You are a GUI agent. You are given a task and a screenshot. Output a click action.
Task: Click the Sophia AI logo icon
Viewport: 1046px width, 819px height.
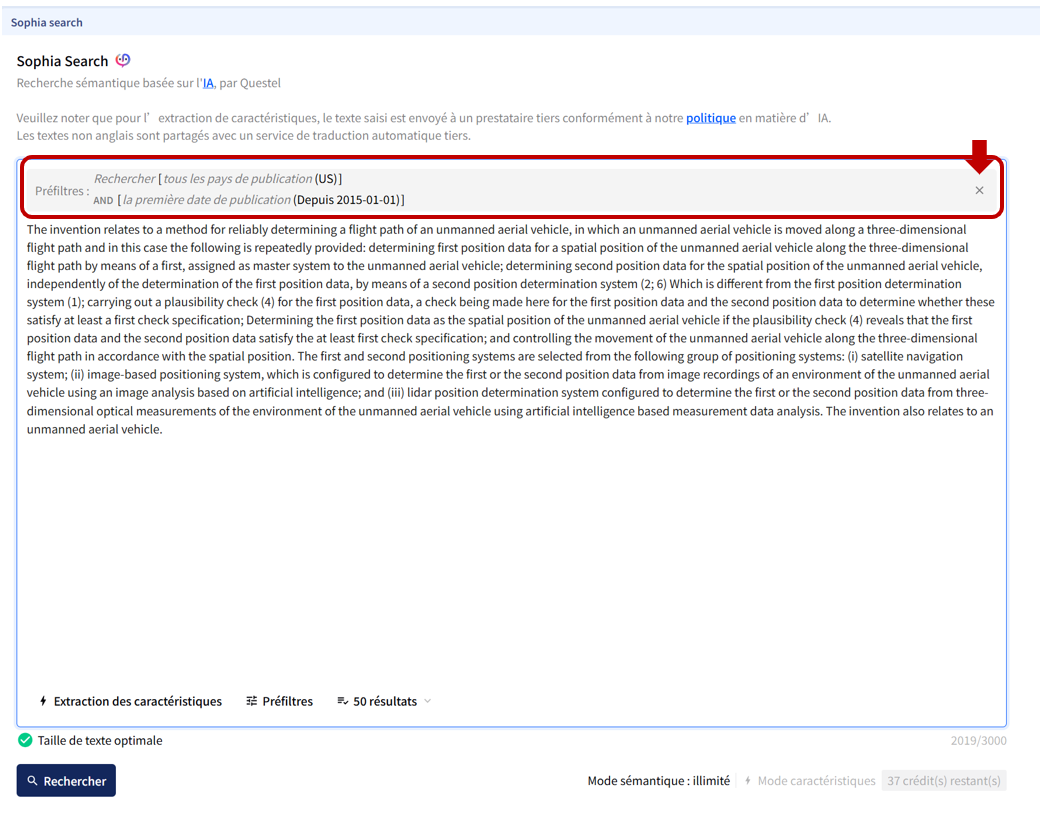[123, 60]
